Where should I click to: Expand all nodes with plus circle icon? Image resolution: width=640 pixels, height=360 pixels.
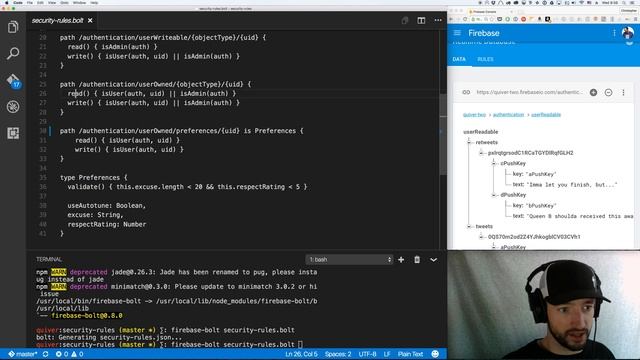click(x=593, y=93)
